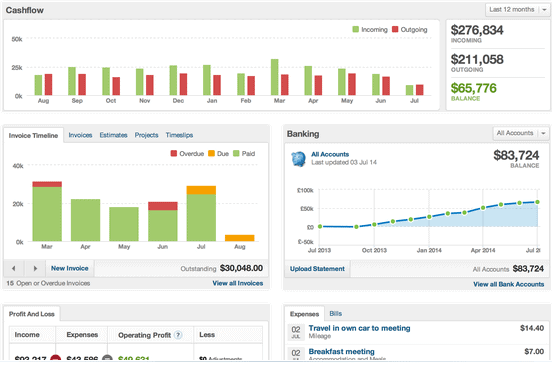Open the Banking All Accounts dropdown
Image resolution: width=552 pixels, height=365 pixels.
[521, 133]
